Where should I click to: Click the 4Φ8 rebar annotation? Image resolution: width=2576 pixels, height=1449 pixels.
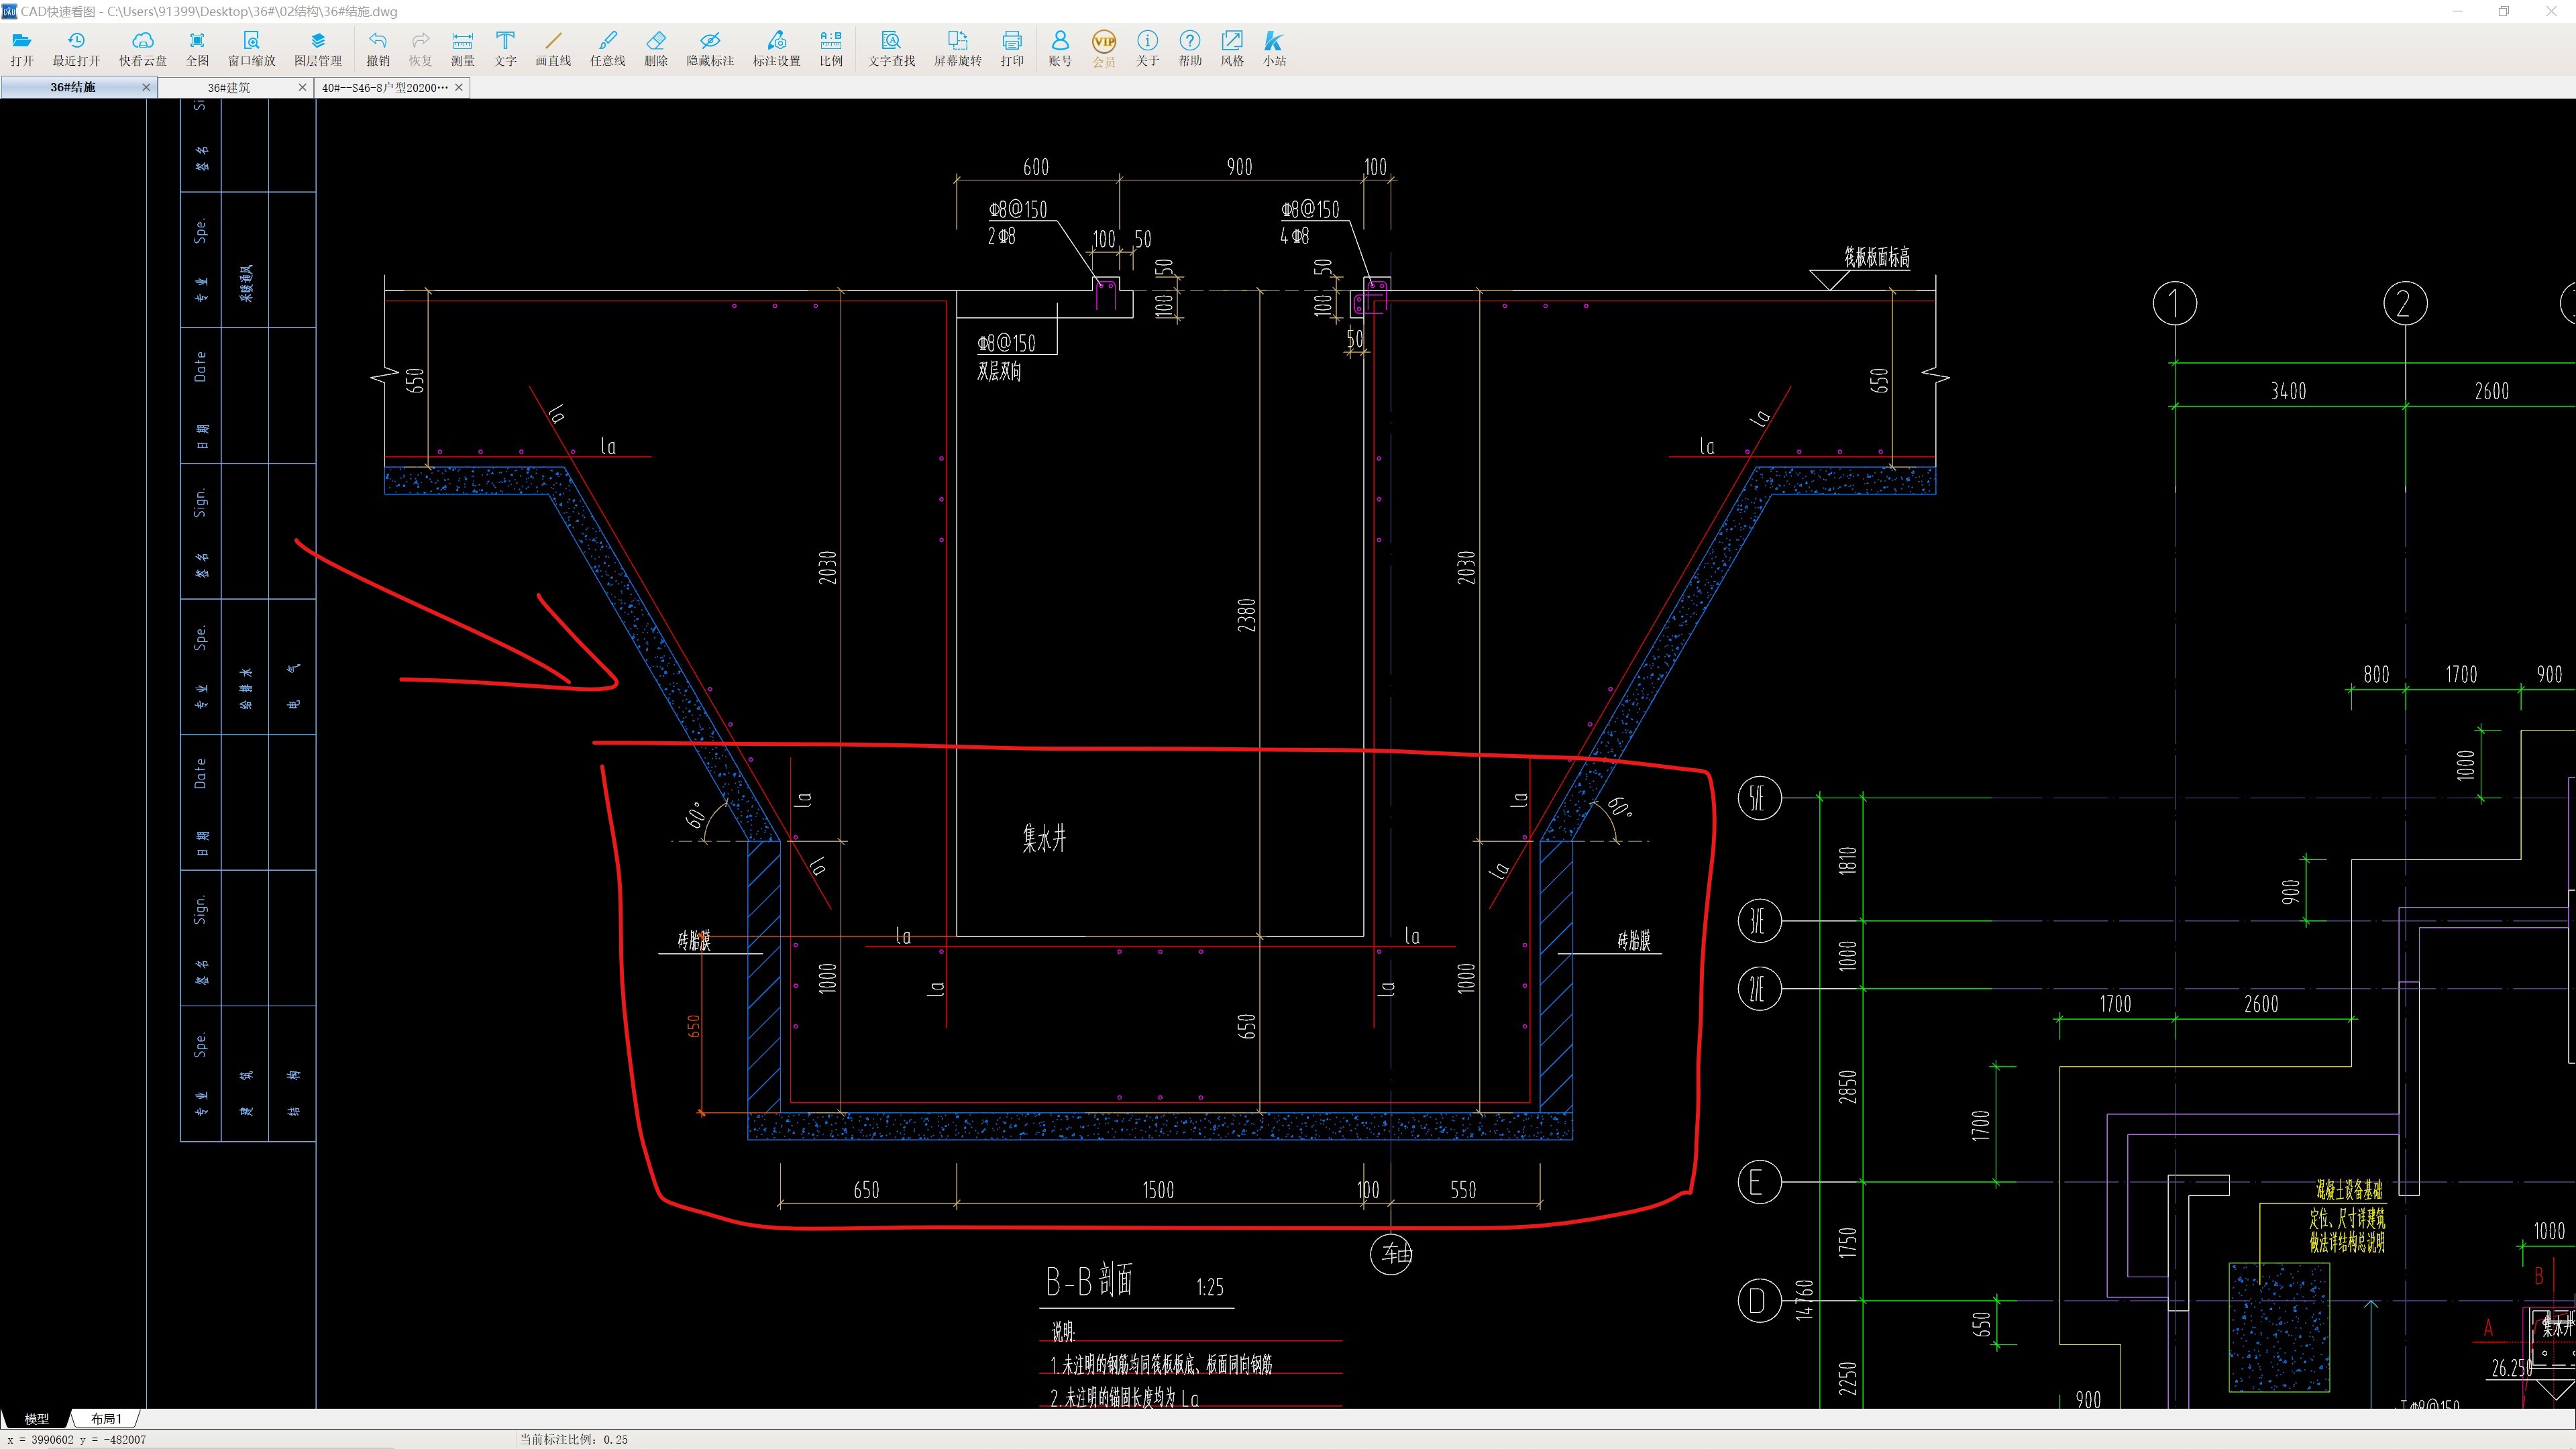coord(1294,237)
